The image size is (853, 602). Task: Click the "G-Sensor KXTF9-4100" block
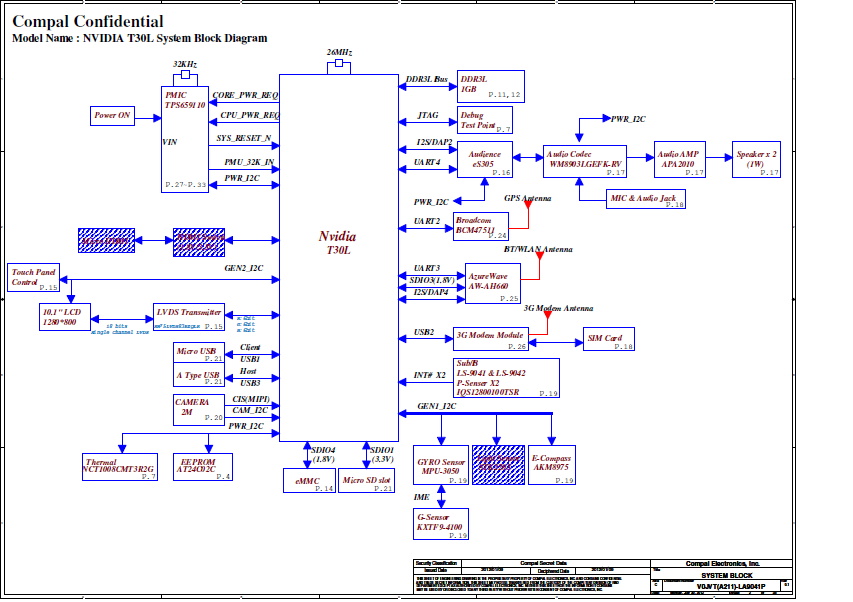(441, 524)
